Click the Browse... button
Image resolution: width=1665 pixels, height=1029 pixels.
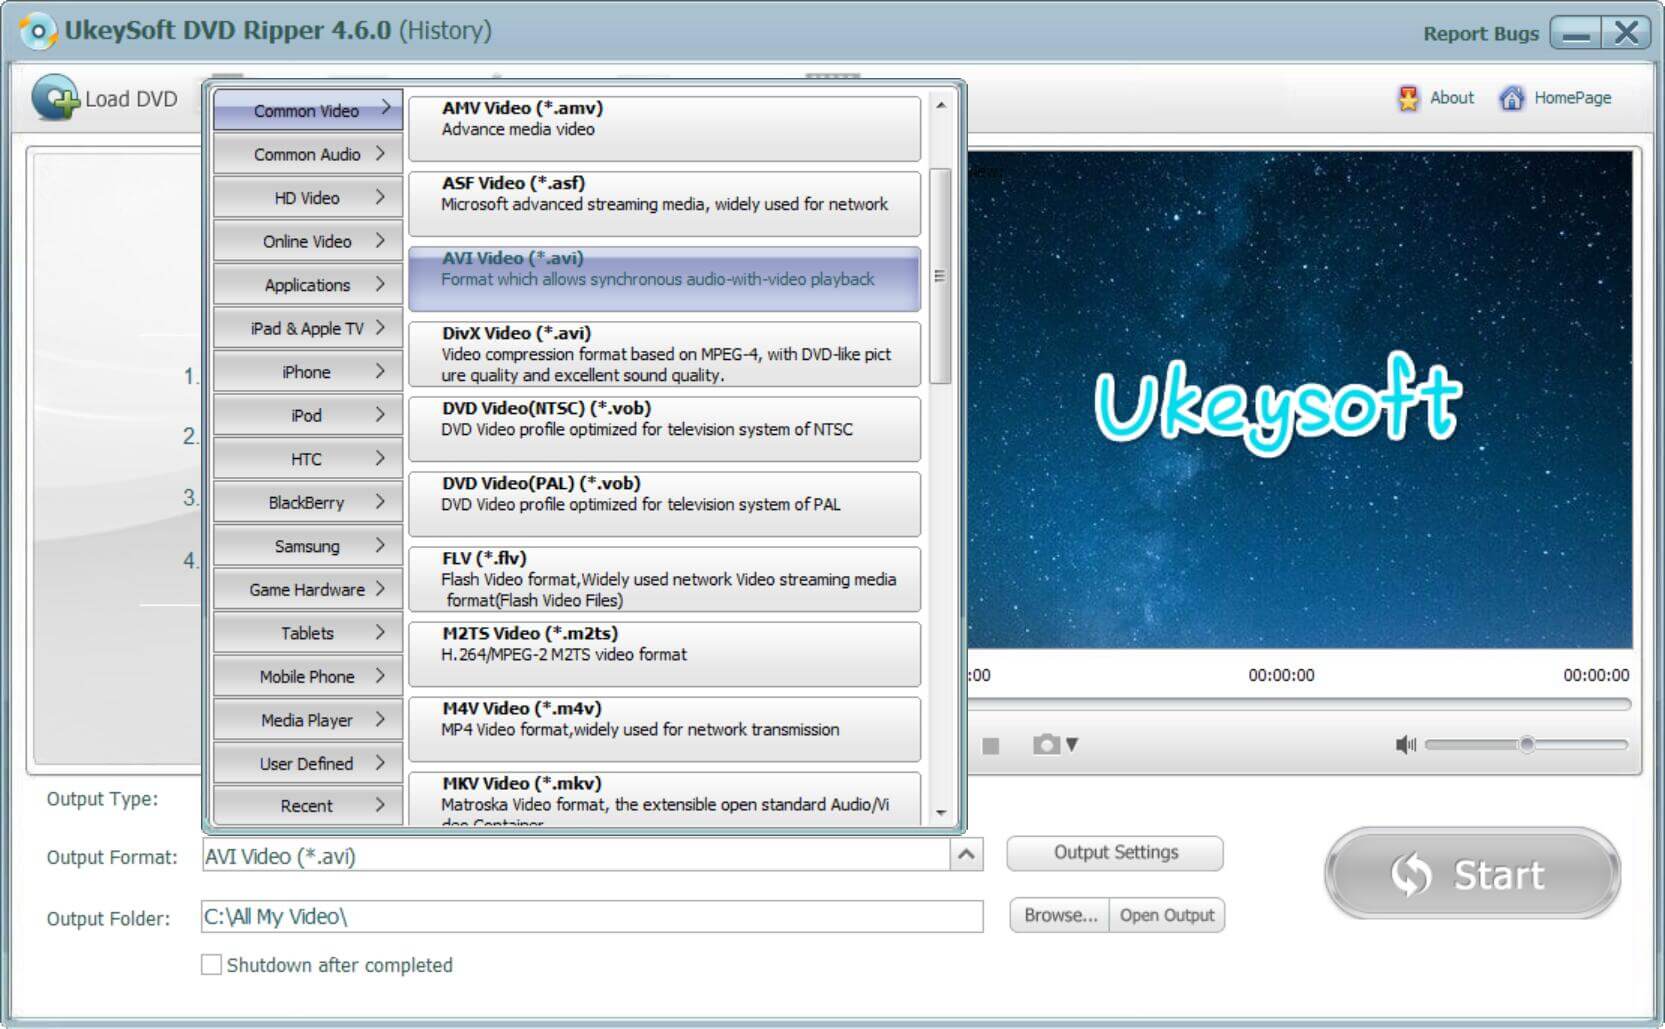click(1060, 915)
